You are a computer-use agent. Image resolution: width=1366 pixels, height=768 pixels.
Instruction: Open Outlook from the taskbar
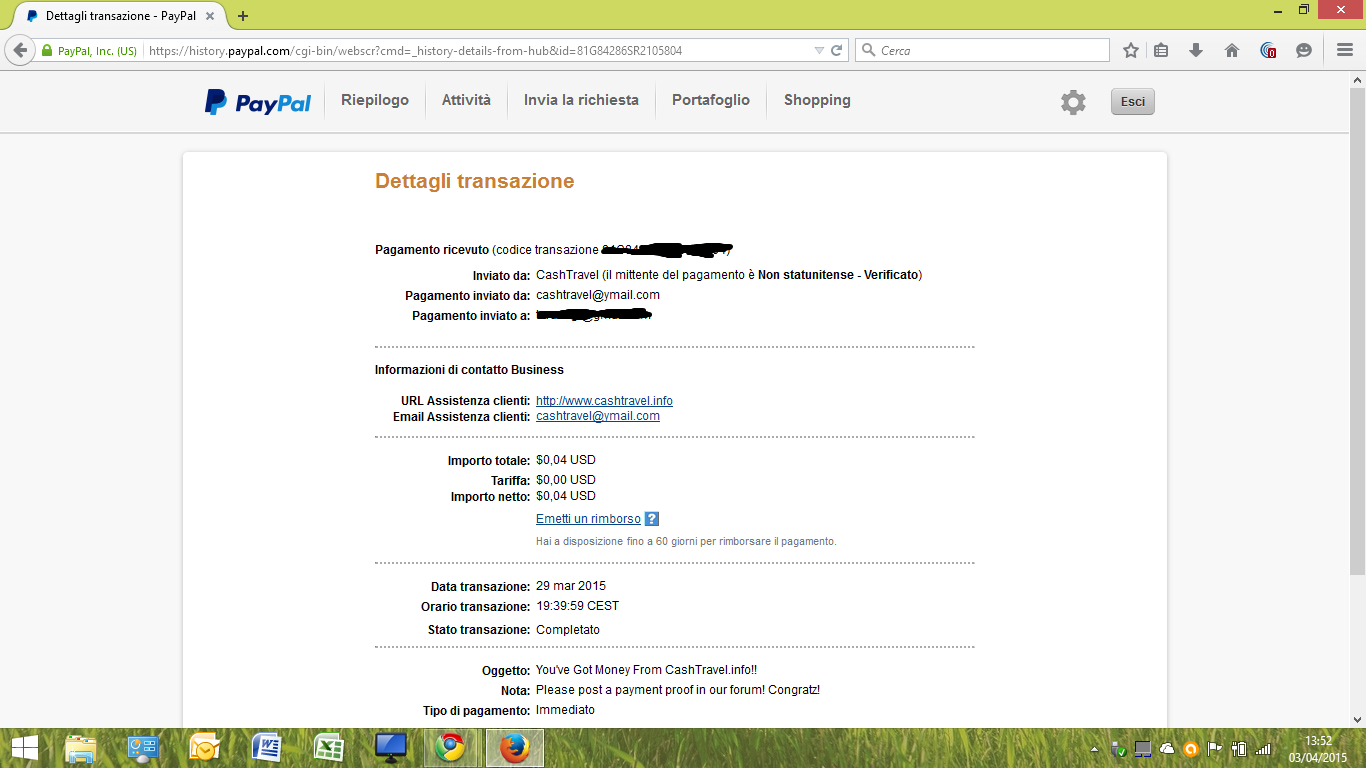click(x=204, y=748)
